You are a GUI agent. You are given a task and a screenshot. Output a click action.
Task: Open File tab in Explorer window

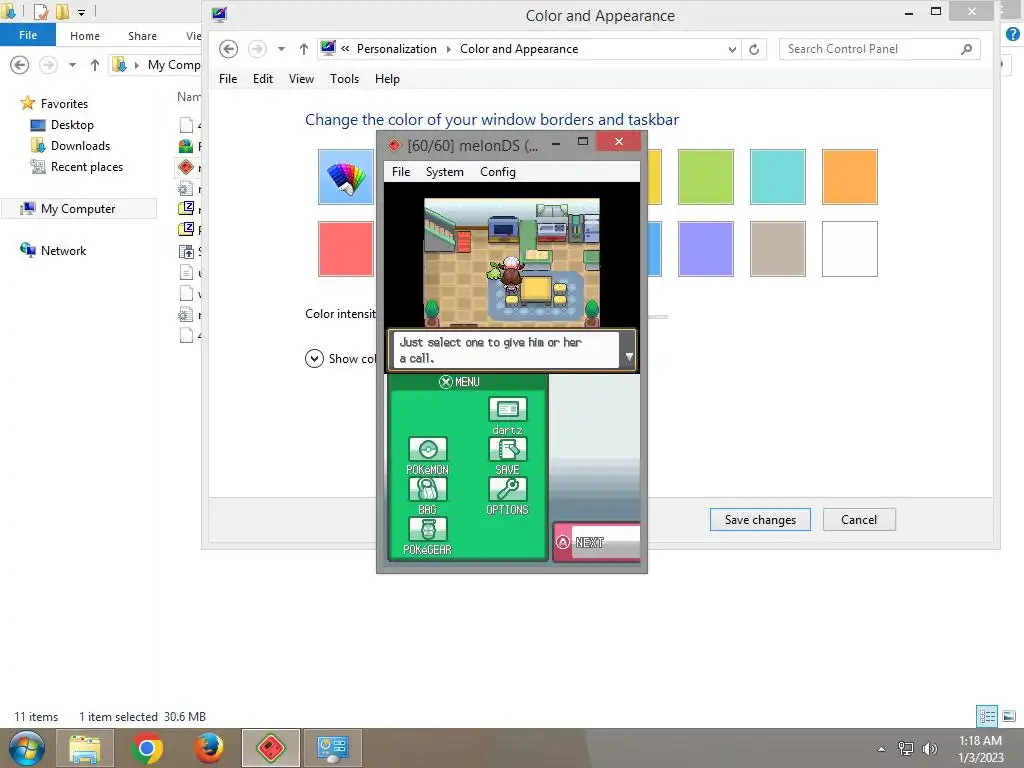coord(28,35)
